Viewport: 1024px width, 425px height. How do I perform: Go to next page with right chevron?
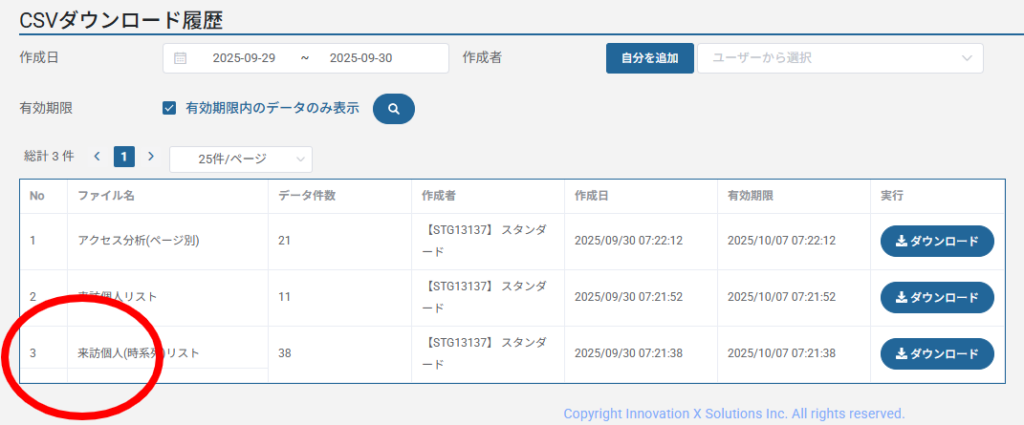tap(151, 156)
